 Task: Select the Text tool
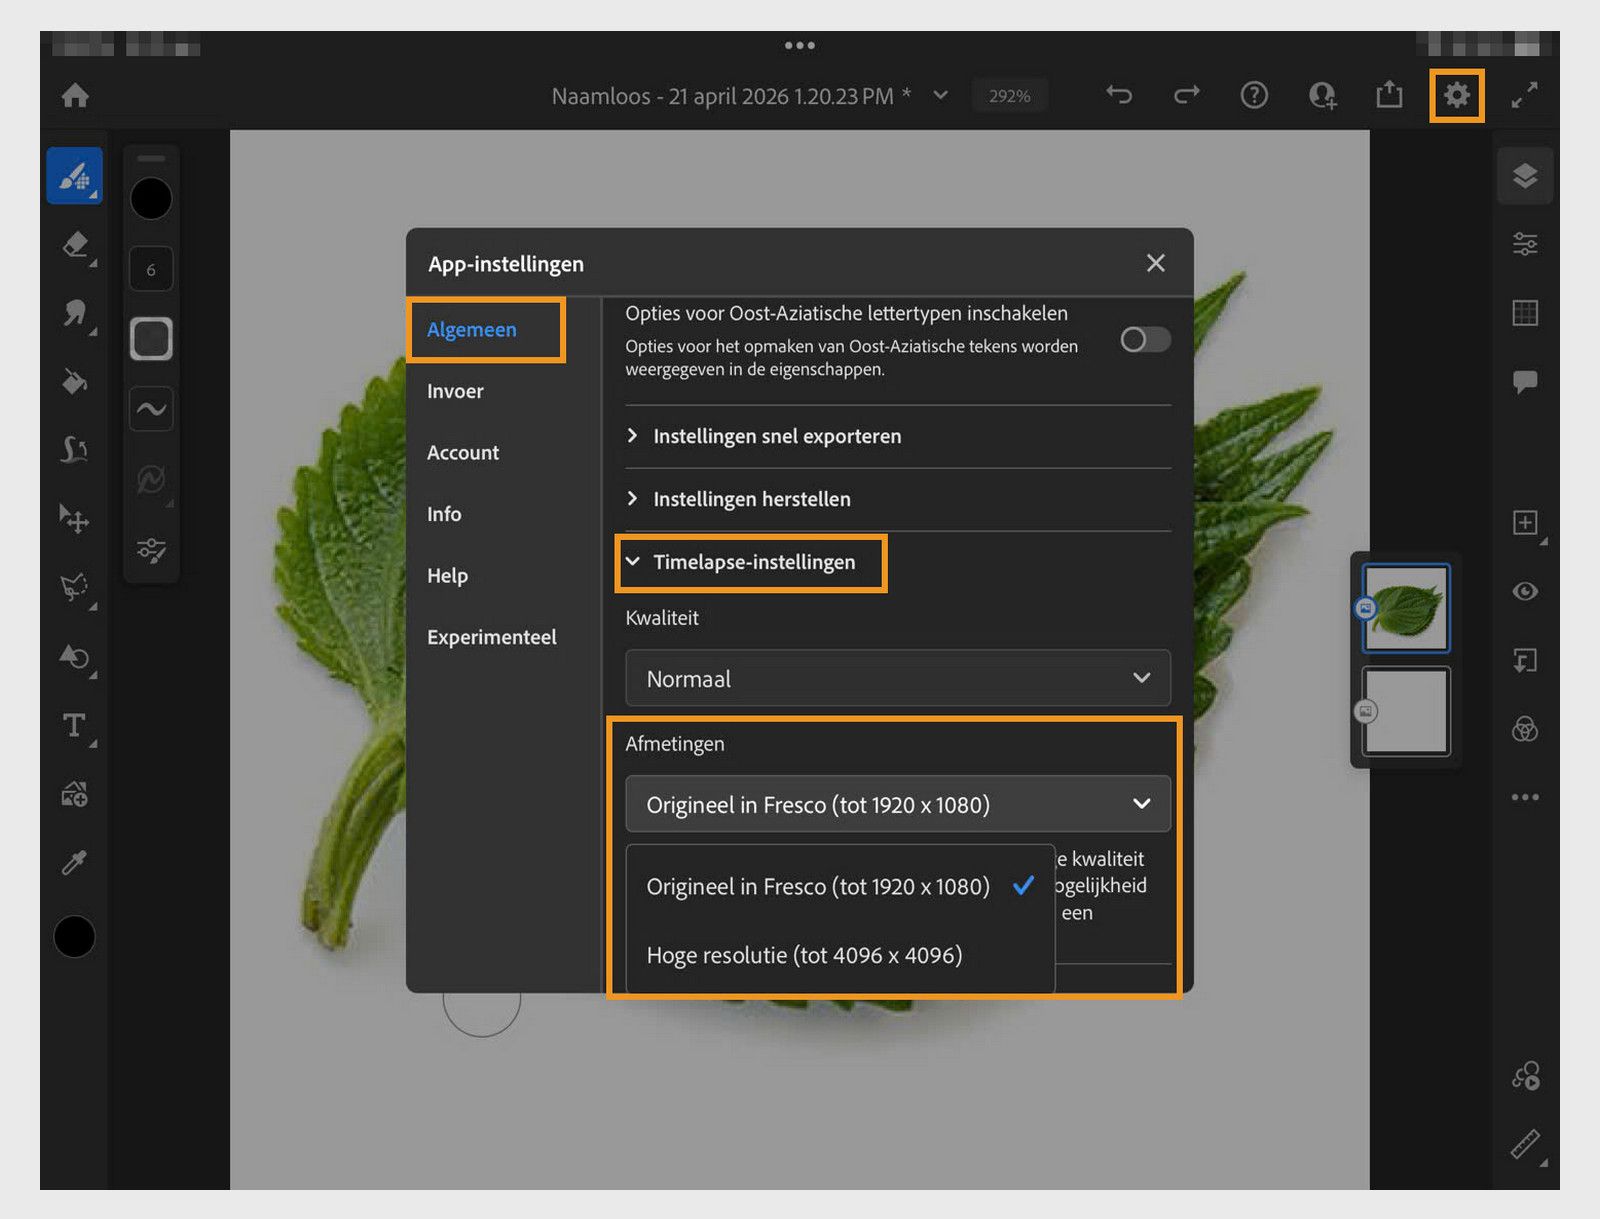pos(75,726)
